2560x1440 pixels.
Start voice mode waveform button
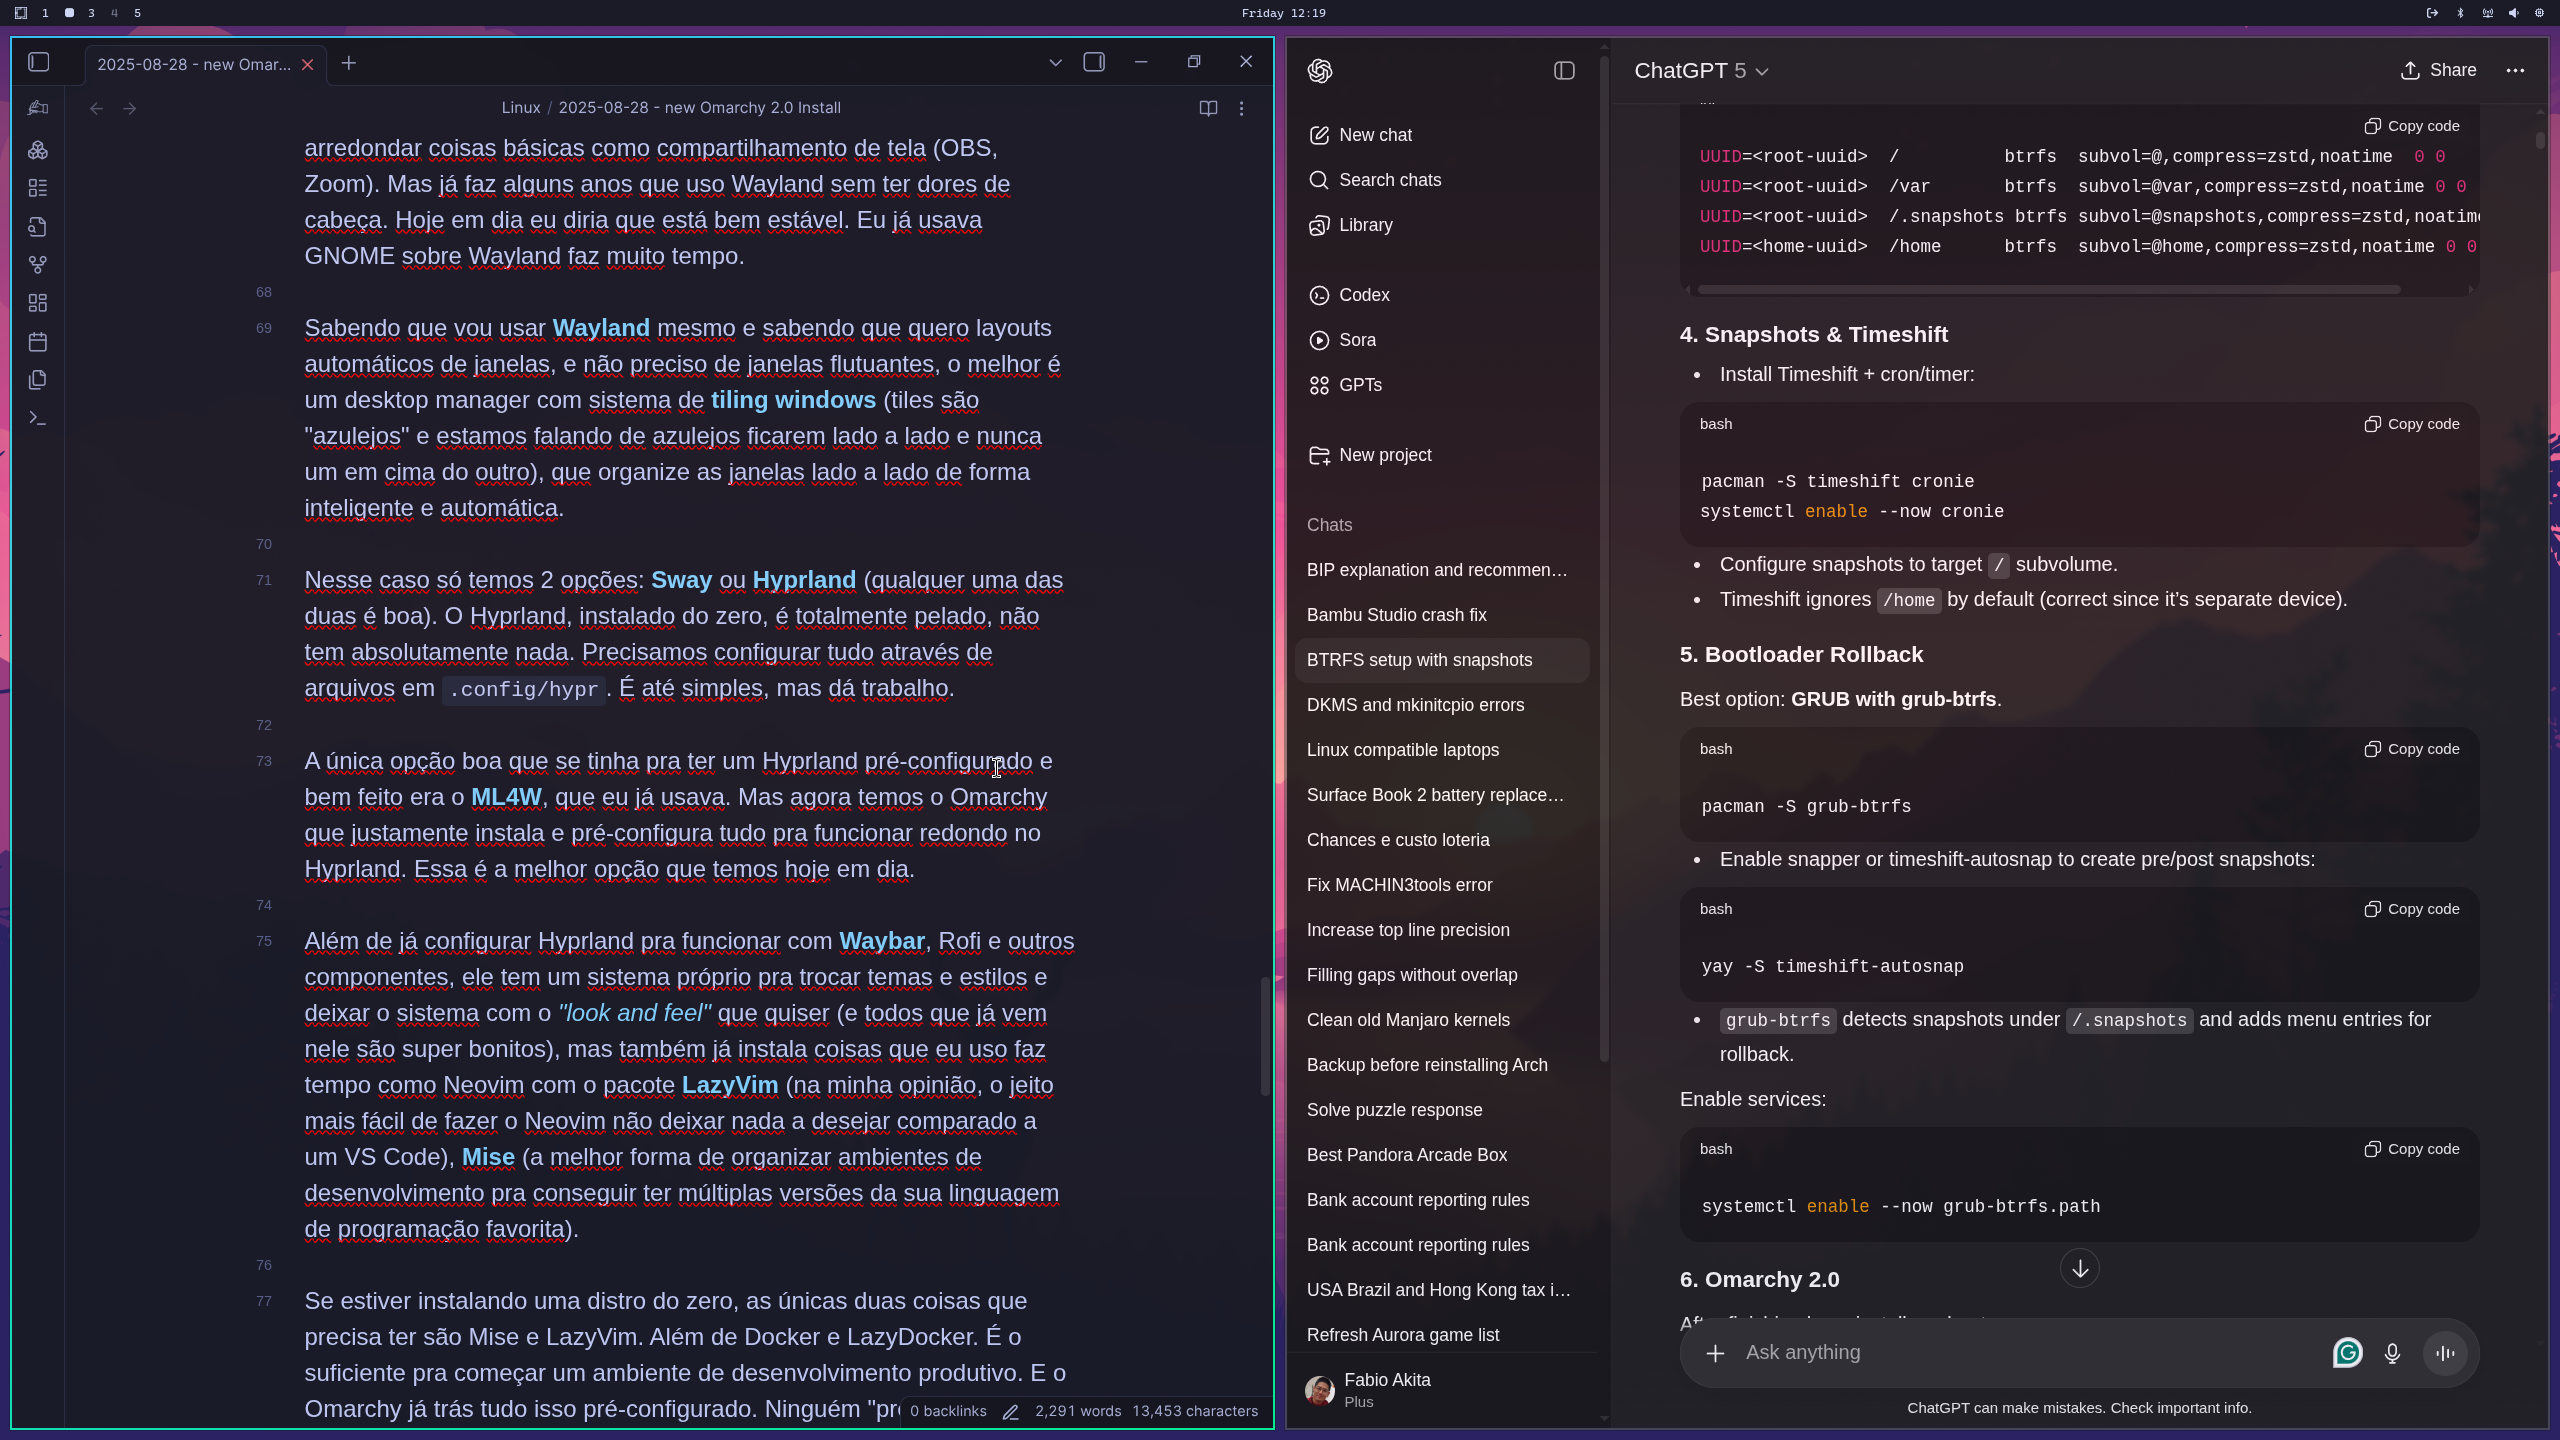point(2446,1353)
